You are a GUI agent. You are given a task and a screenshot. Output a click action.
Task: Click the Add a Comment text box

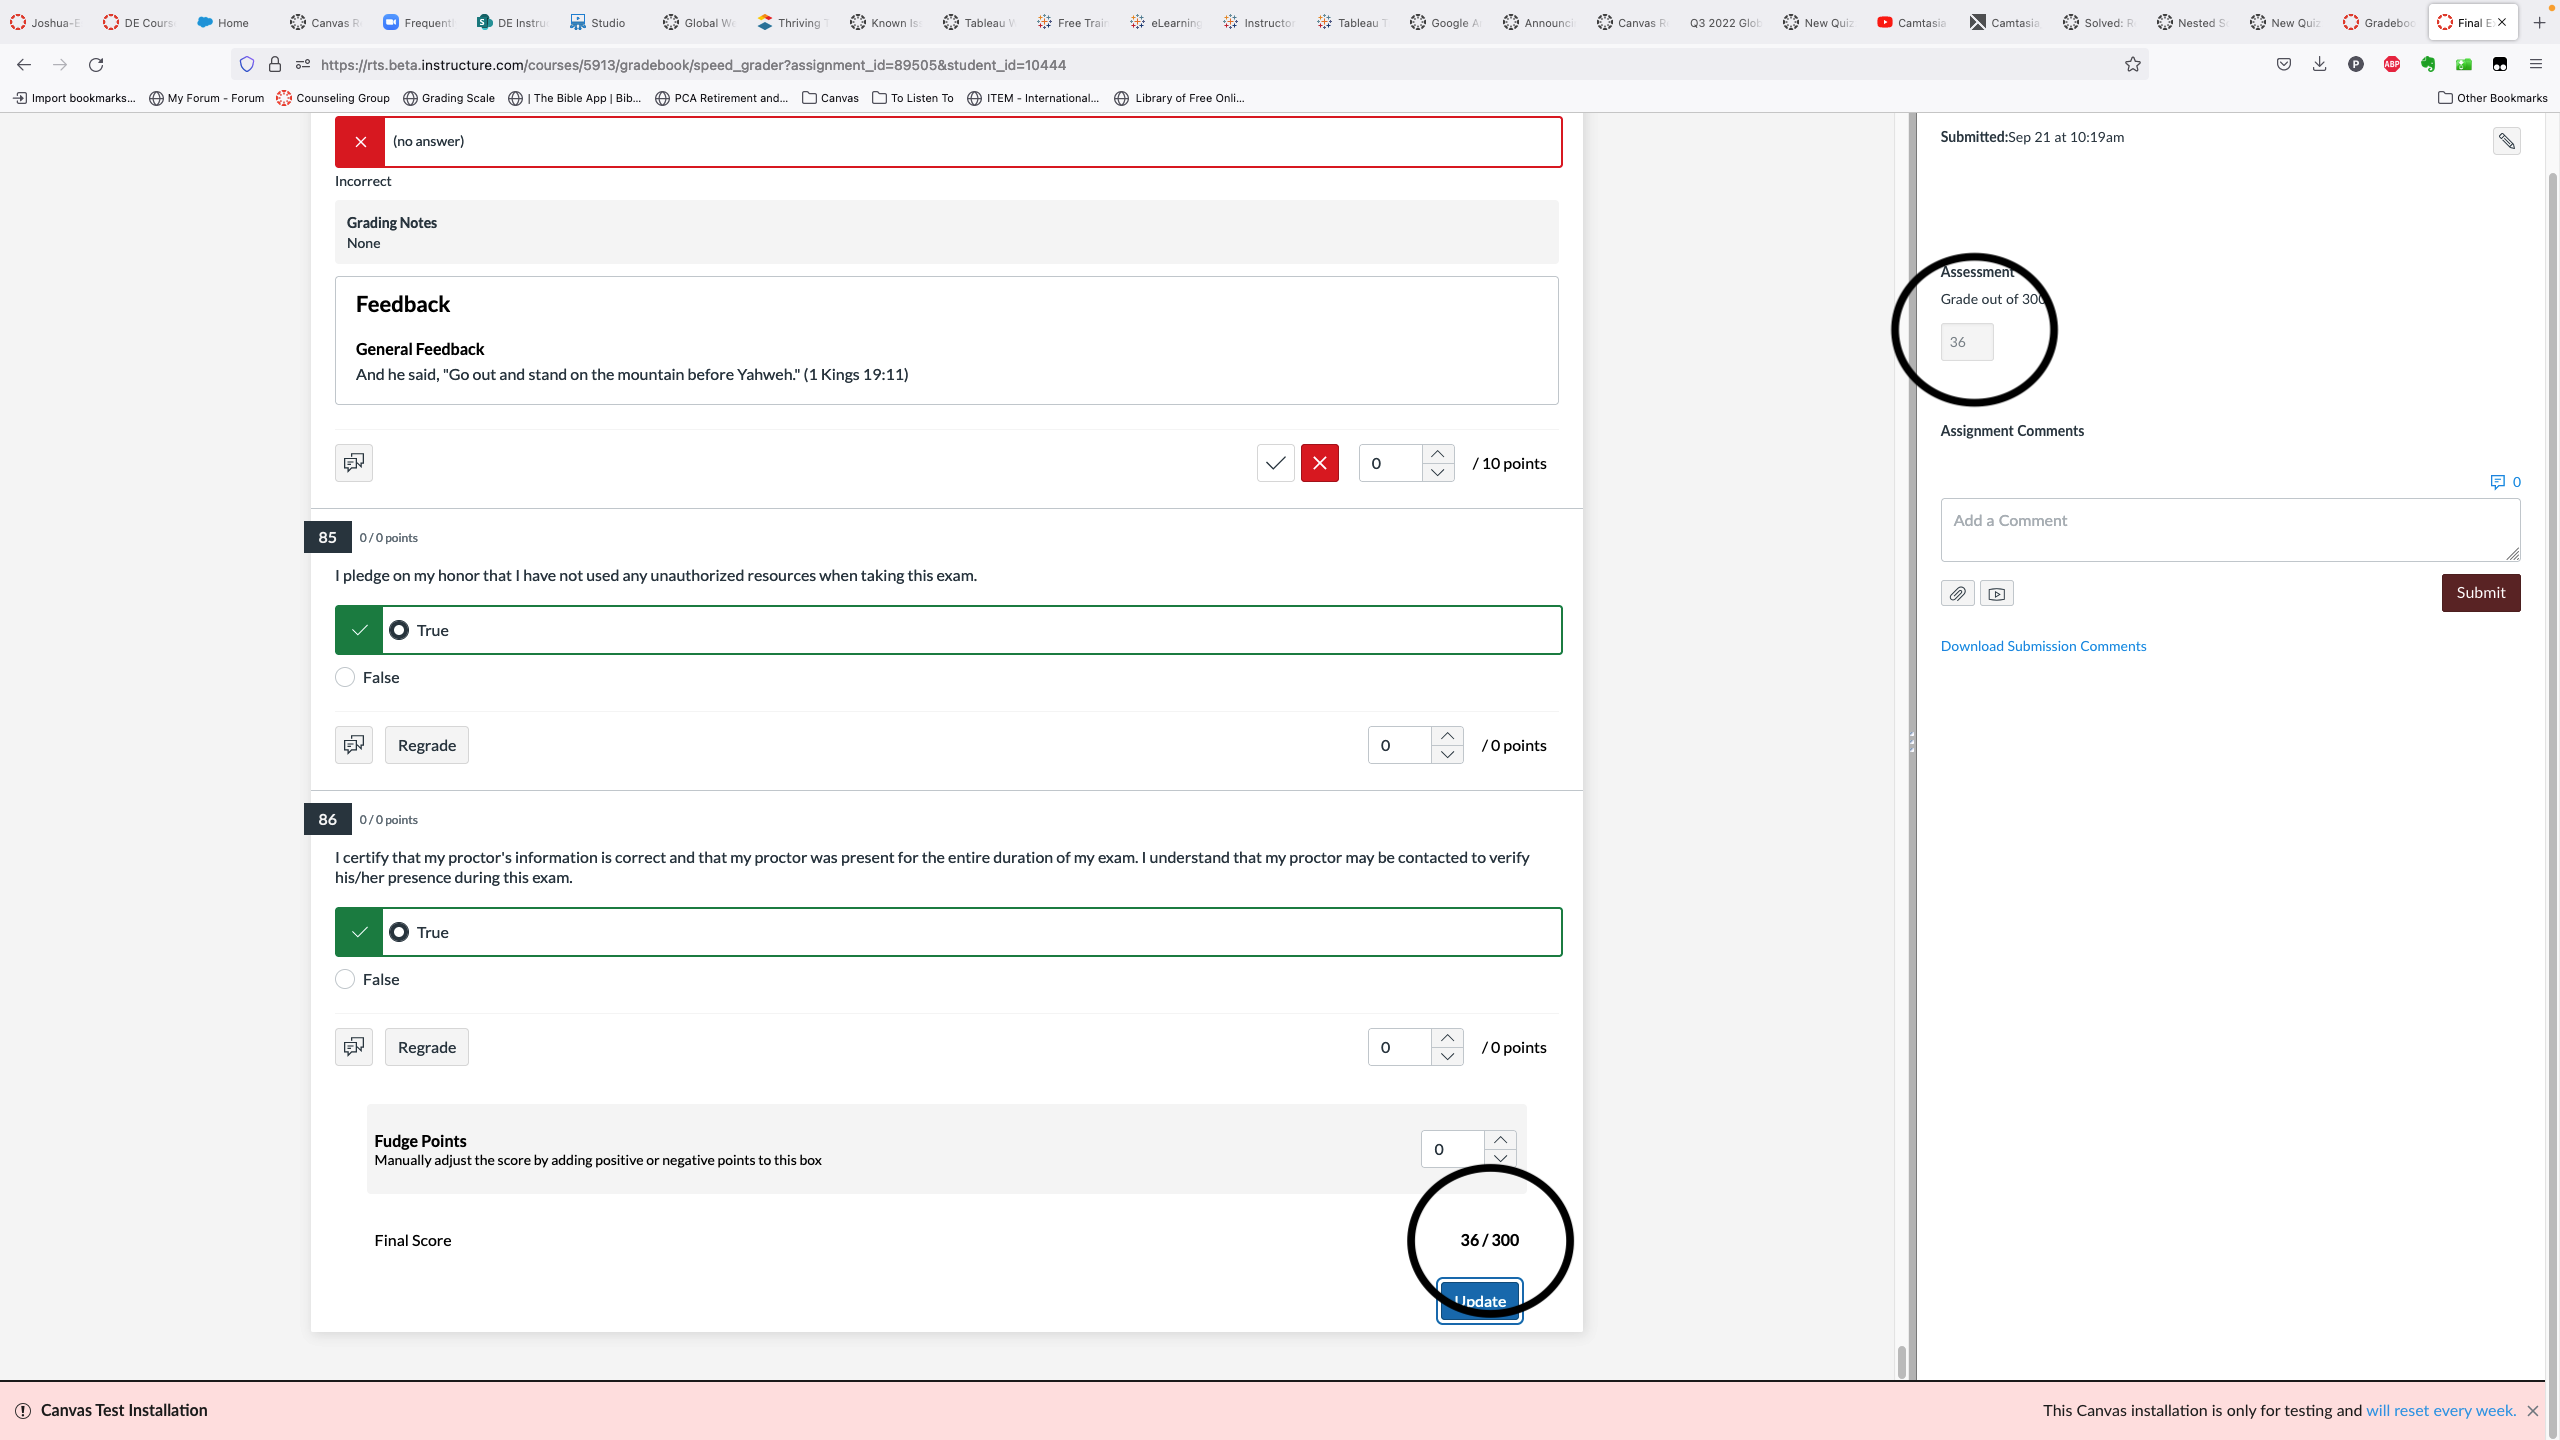tap(2229, 529)
